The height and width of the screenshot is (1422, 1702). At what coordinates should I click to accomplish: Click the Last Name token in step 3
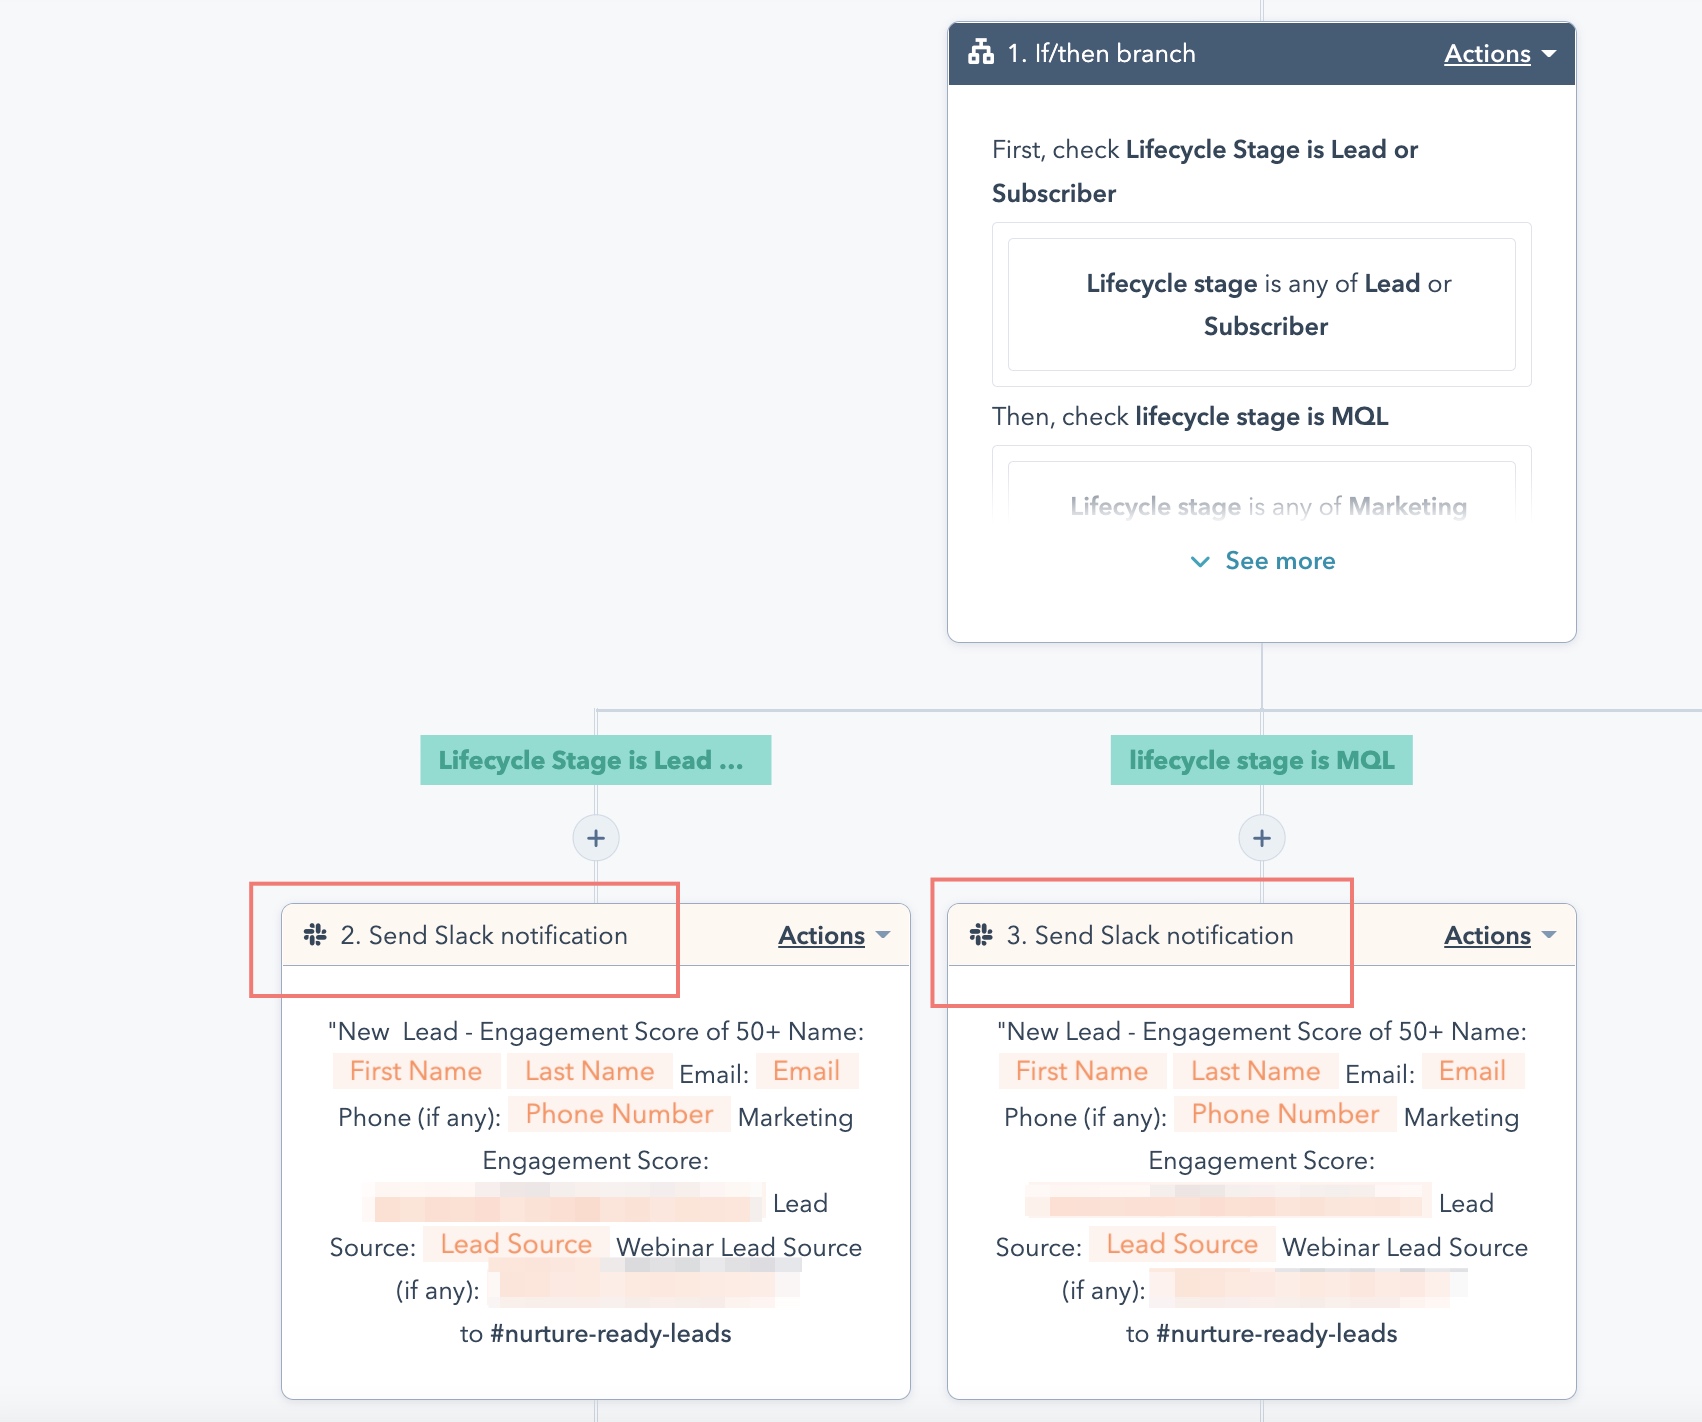pyautogui.click(x=1254, y=1070)
